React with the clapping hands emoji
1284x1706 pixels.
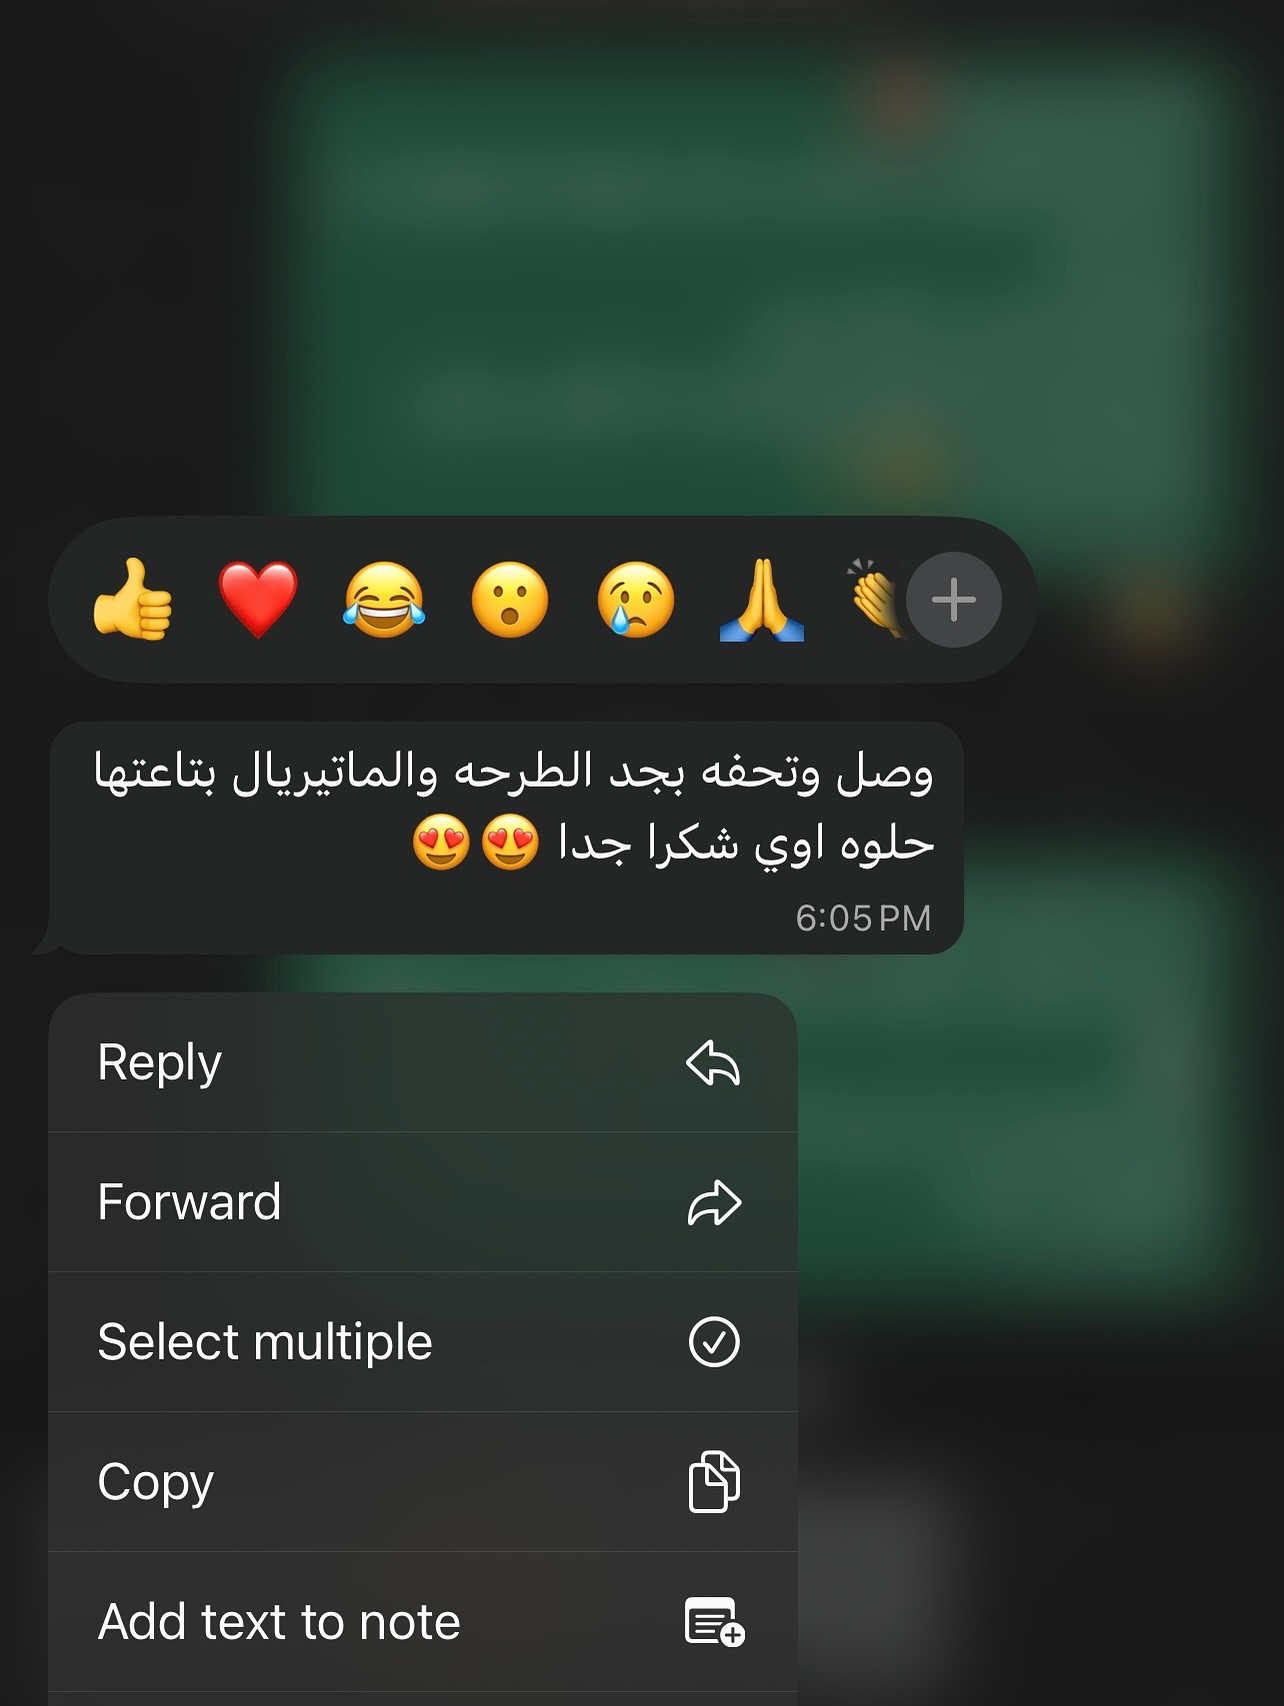[x=875, y=598]
